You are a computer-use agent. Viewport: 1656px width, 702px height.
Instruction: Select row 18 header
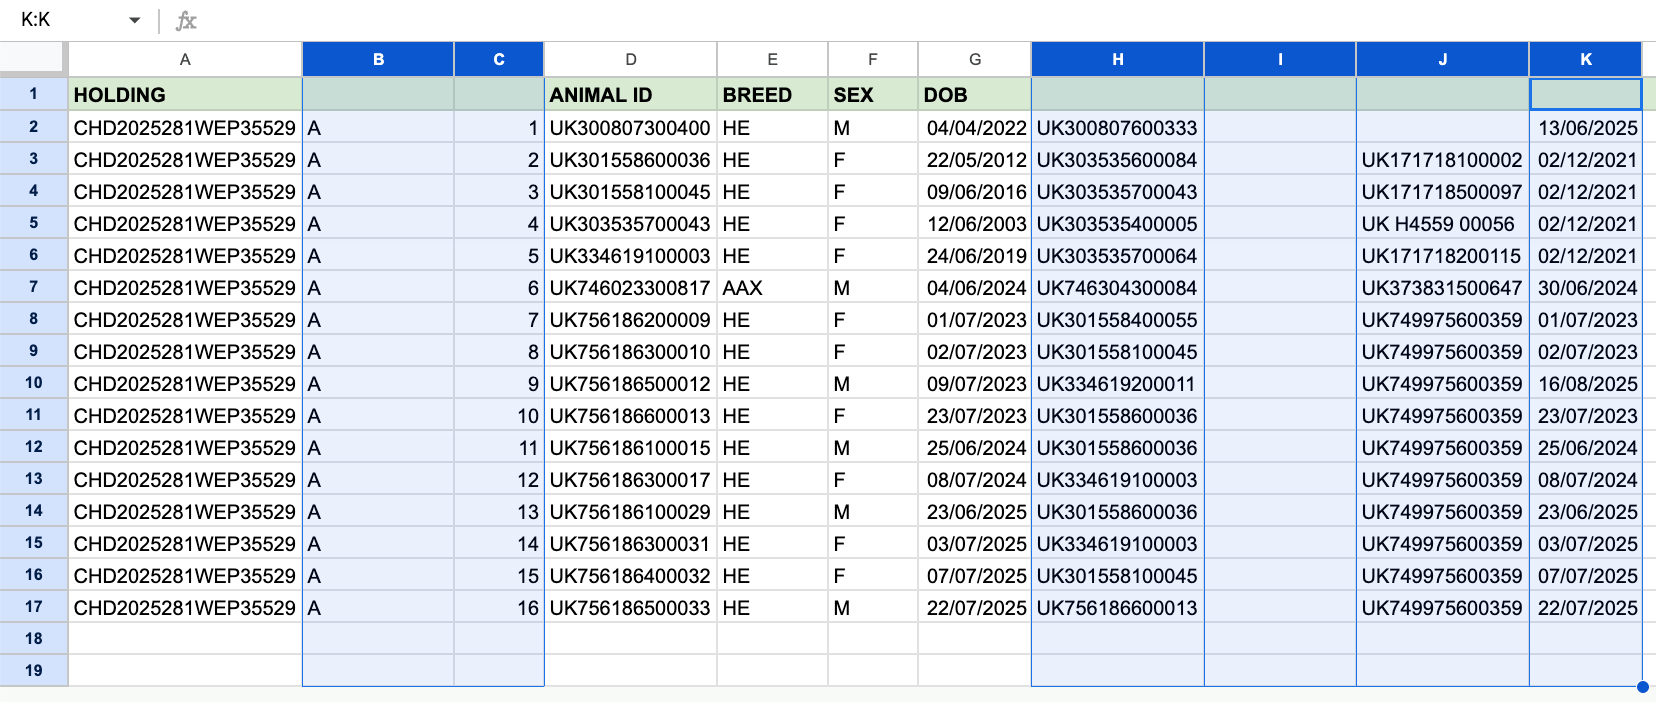pos(33,638)
